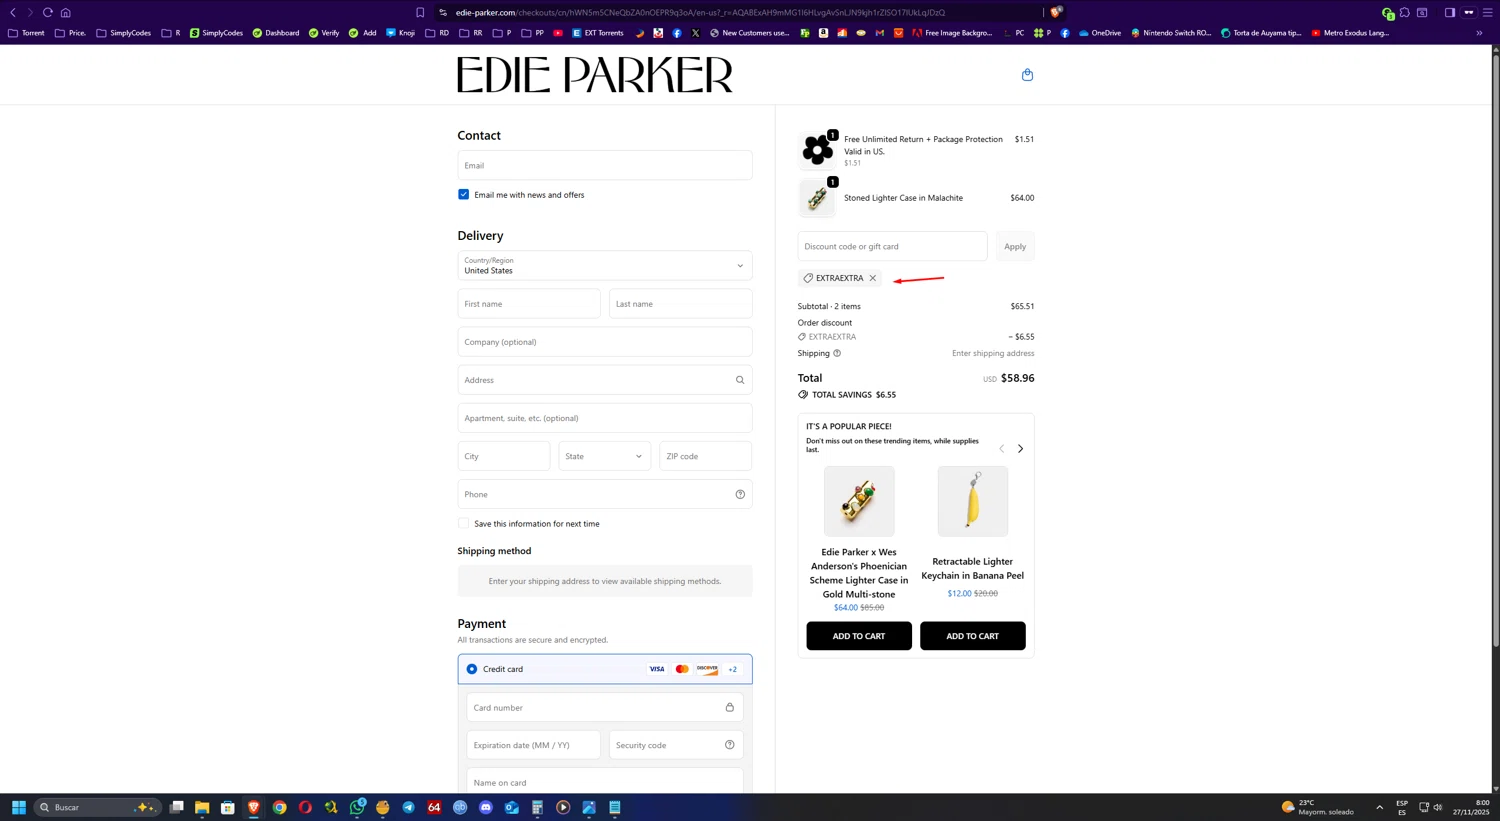1500x821 pixels.
Task: Open the Country/Region dropdown
Action: pyautogui.click(x=605, y=265)
